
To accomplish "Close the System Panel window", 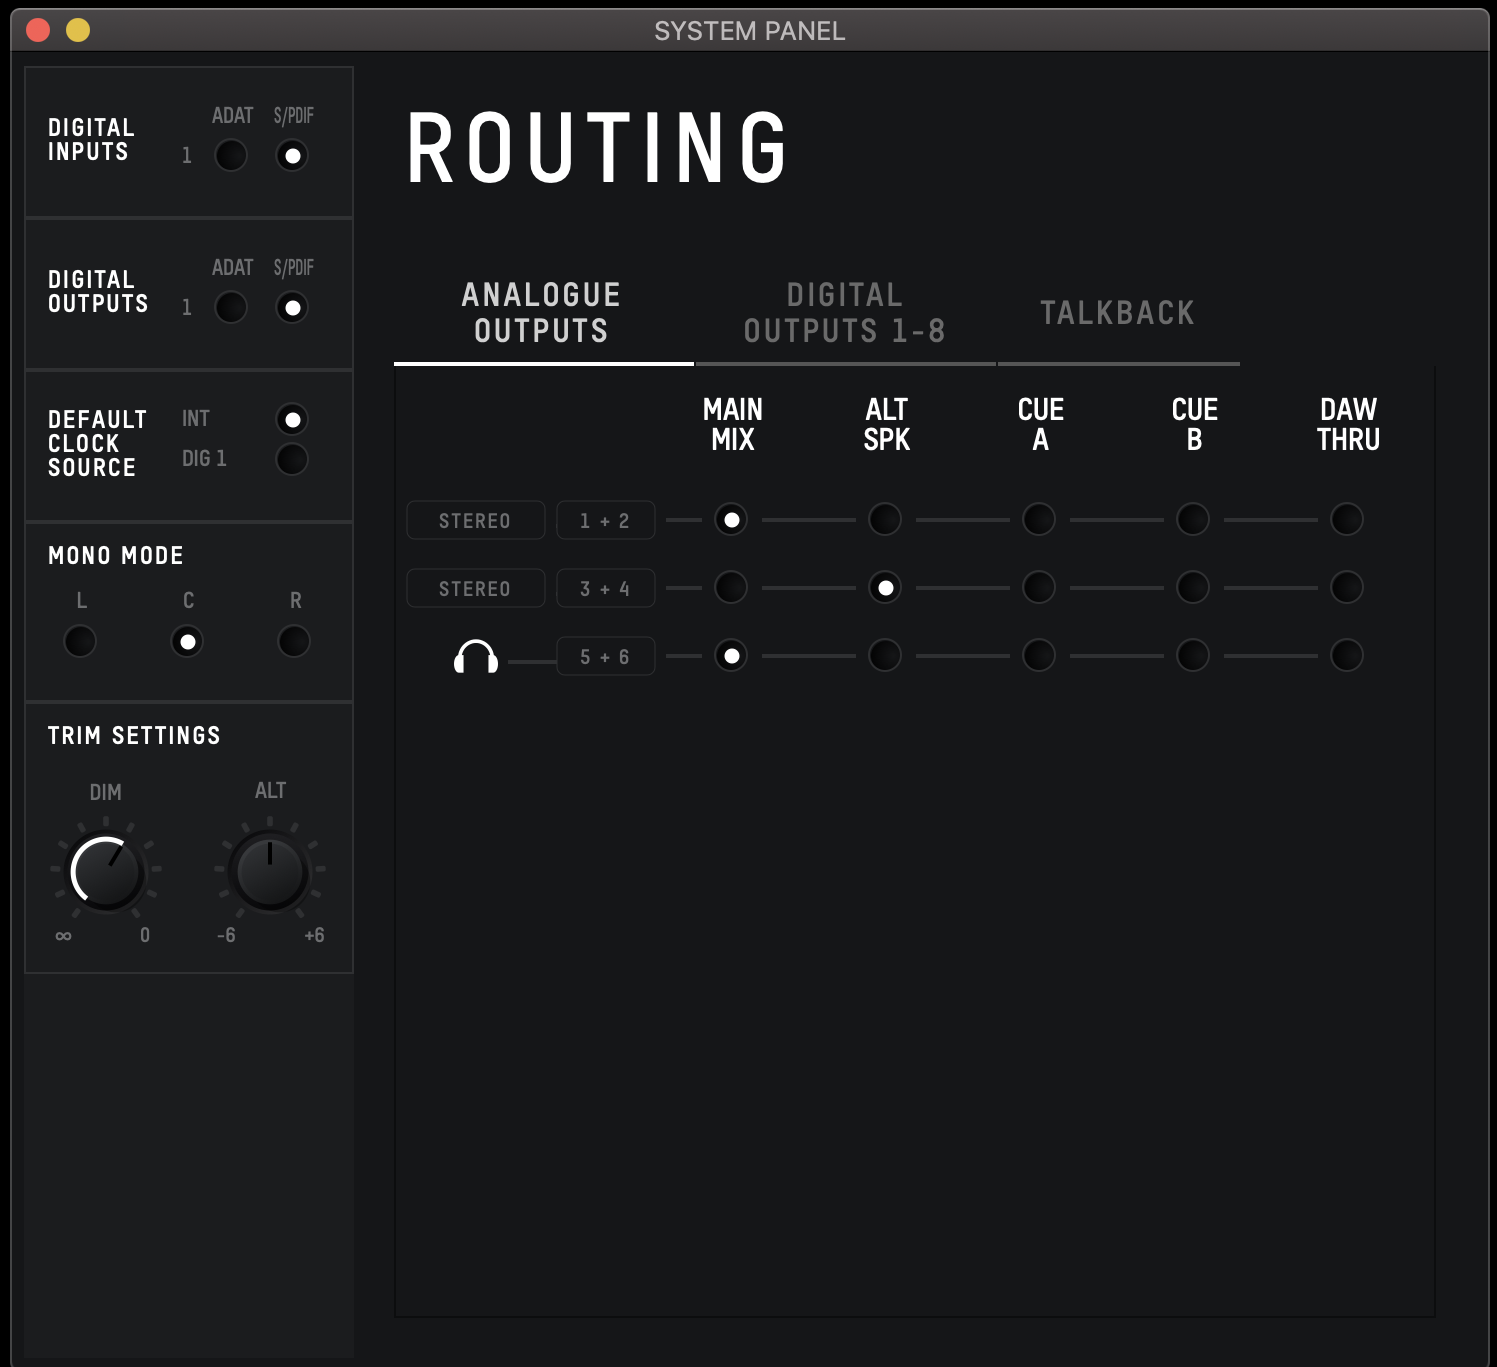I will pos(38,30).
